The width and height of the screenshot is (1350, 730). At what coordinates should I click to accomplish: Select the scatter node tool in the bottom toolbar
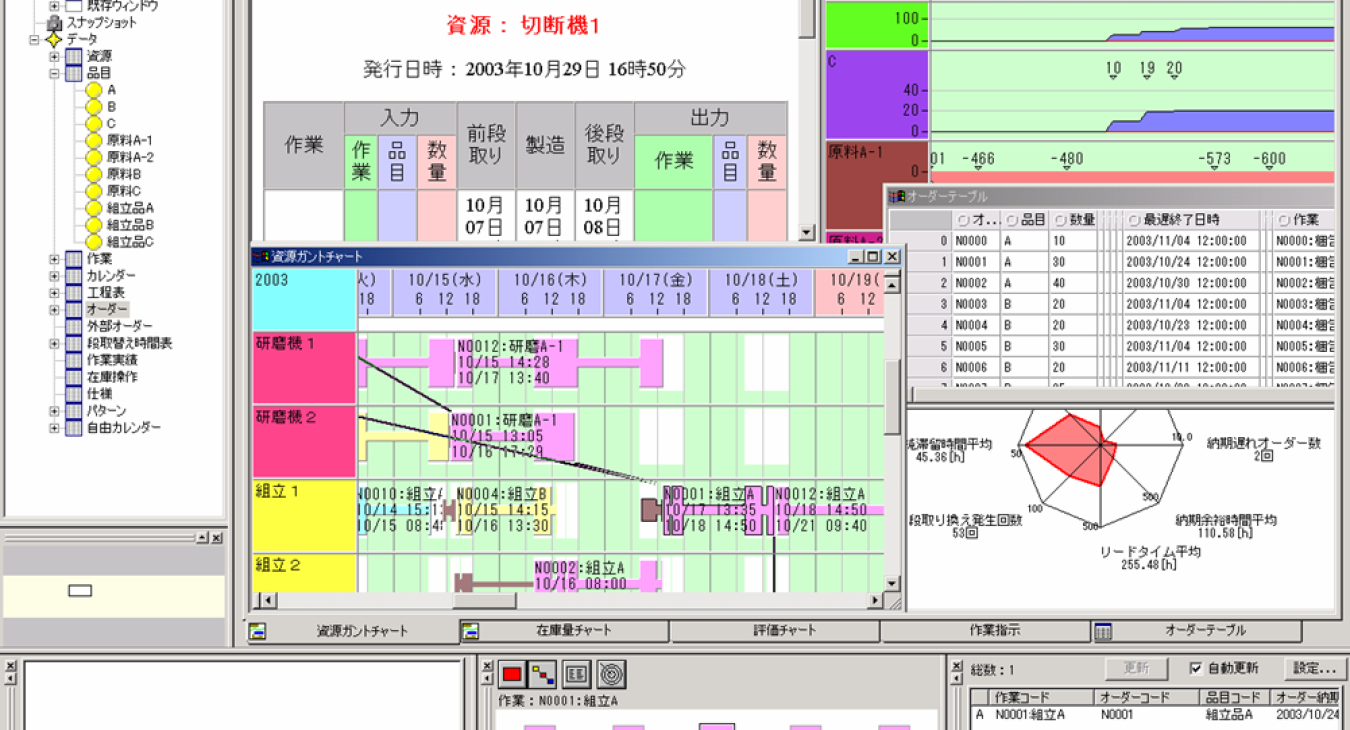(x=541, y=674)
